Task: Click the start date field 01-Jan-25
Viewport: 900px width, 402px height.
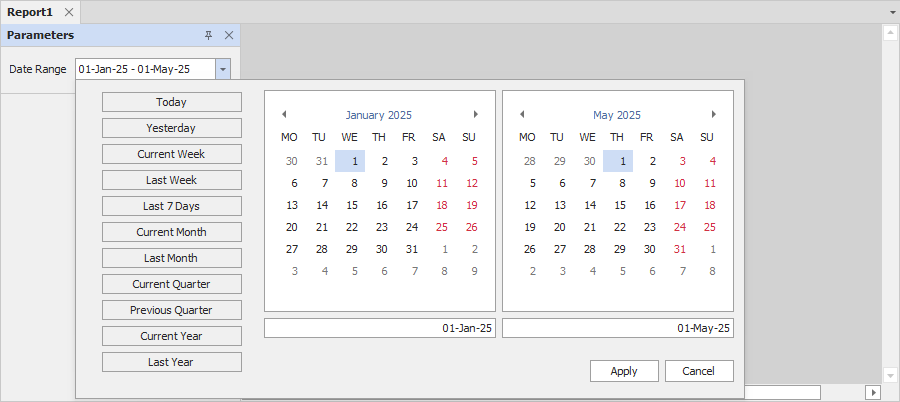Action: (x=379, y=328)
